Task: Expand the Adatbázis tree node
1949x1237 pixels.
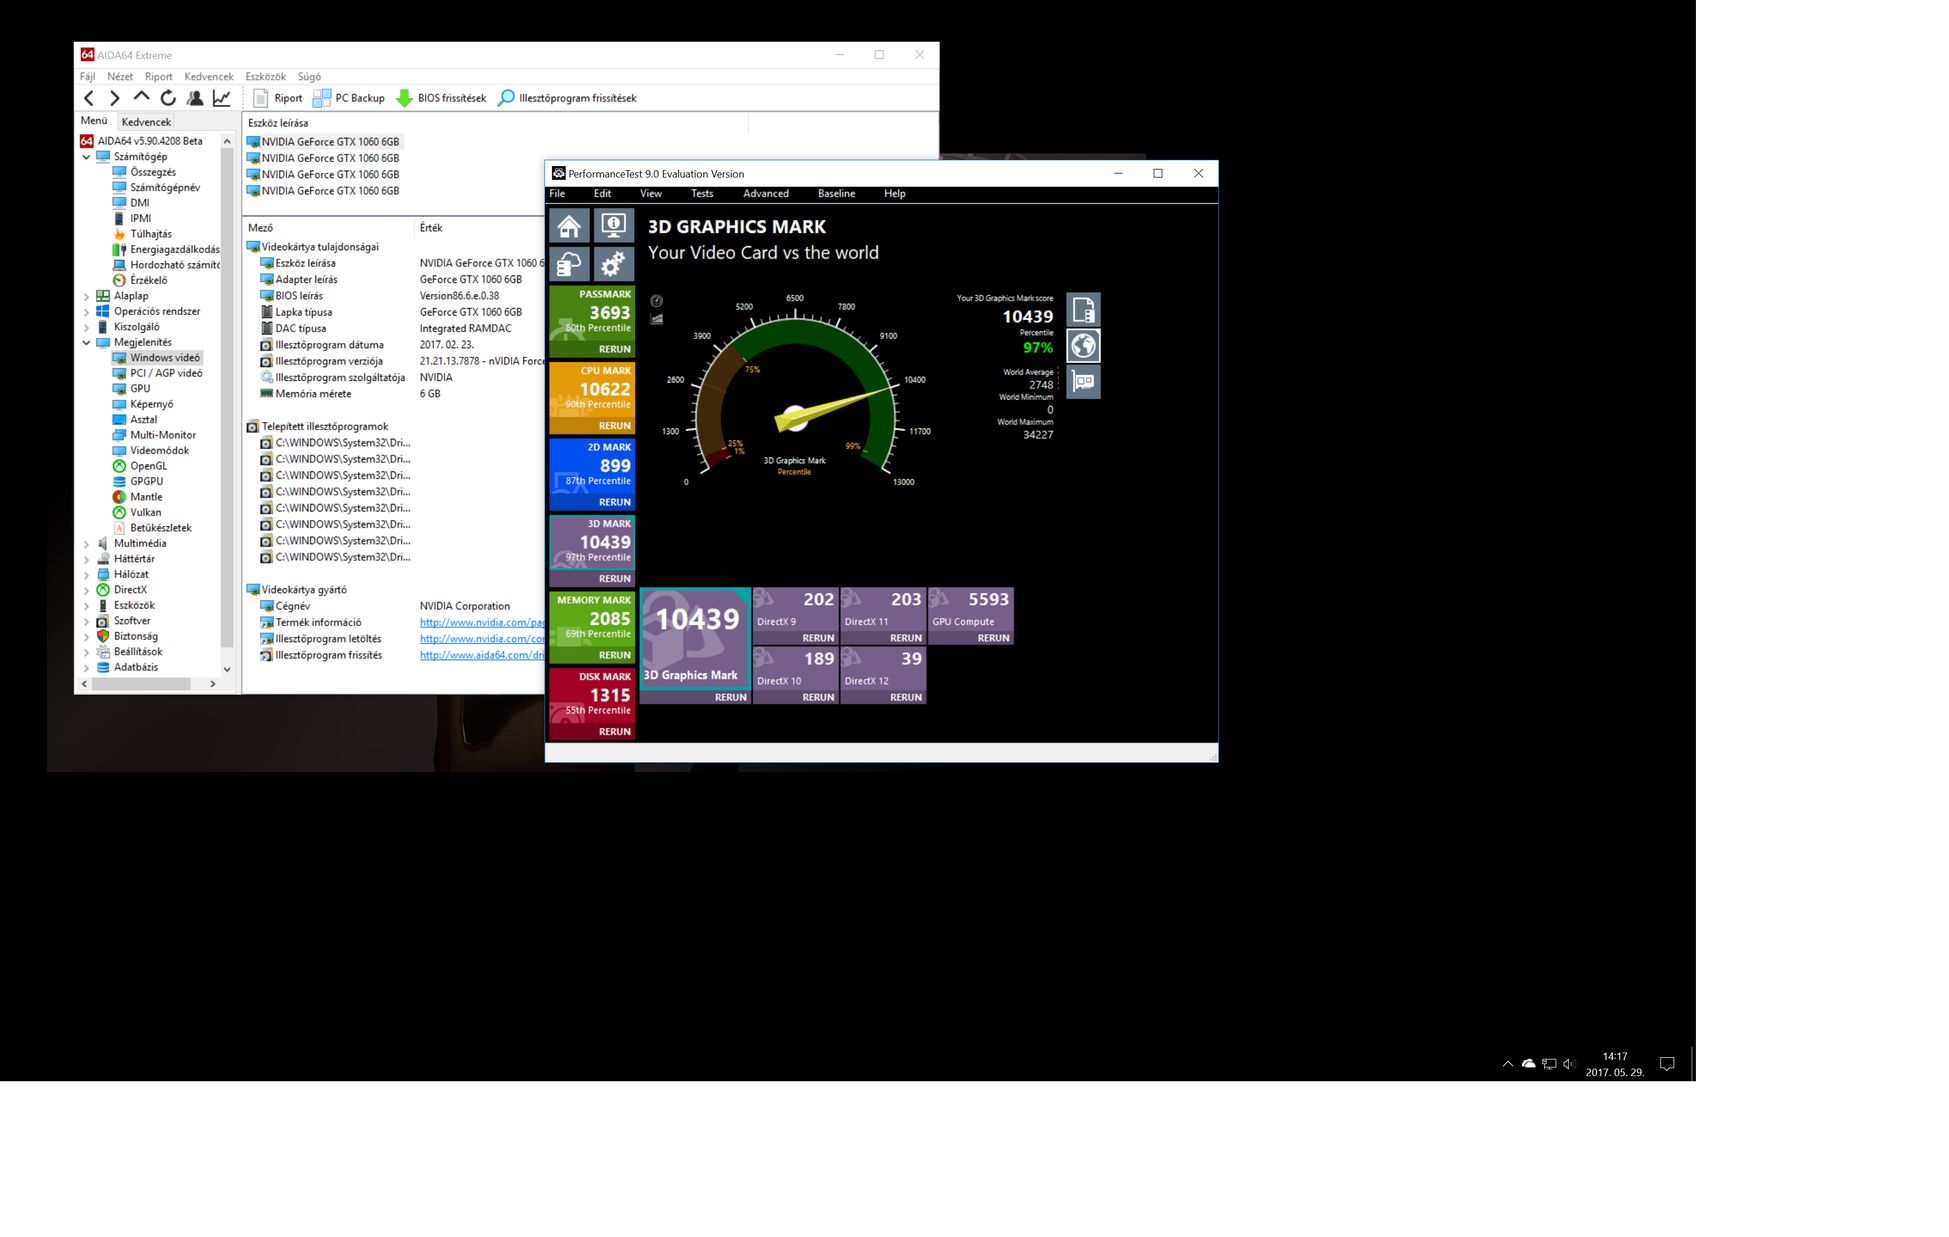Action: coord(86,668)
